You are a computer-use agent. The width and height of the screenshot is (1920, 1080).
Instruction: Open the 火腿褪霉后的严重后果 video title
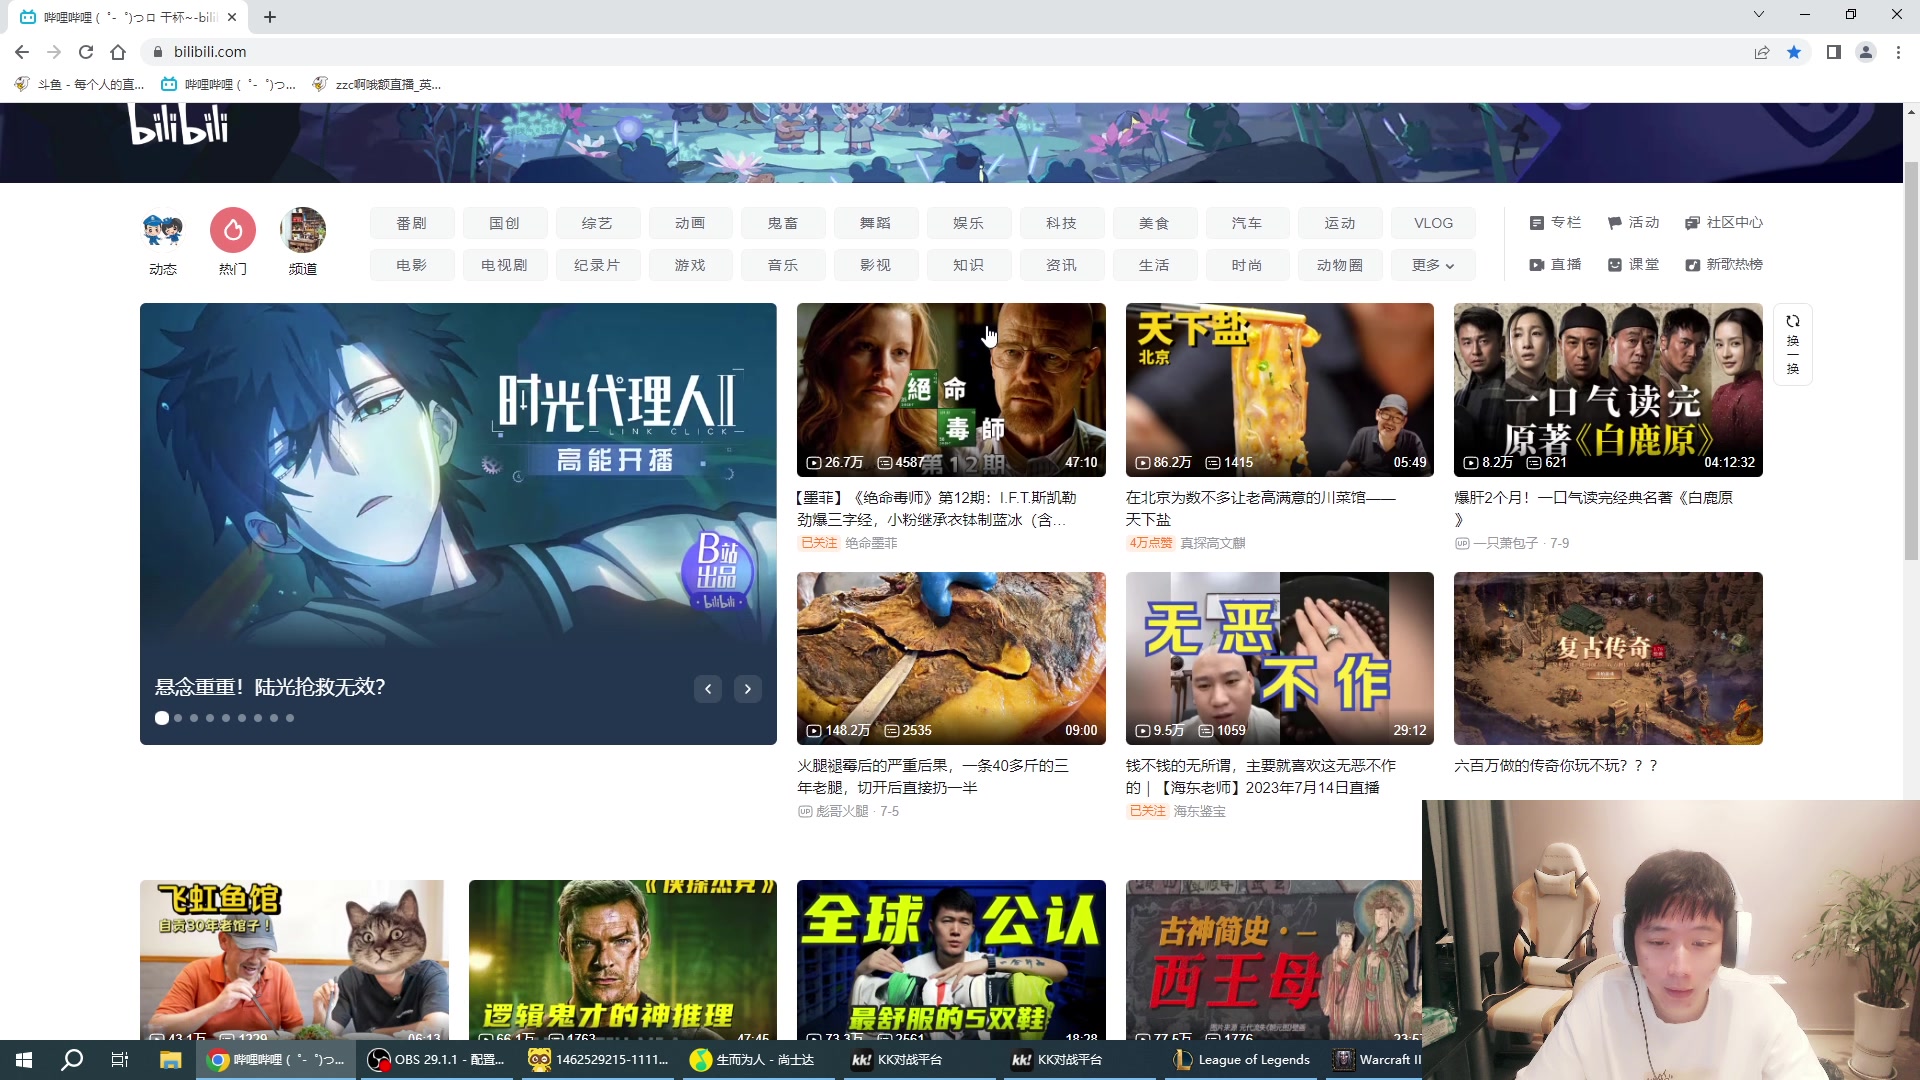click(933, 777)
